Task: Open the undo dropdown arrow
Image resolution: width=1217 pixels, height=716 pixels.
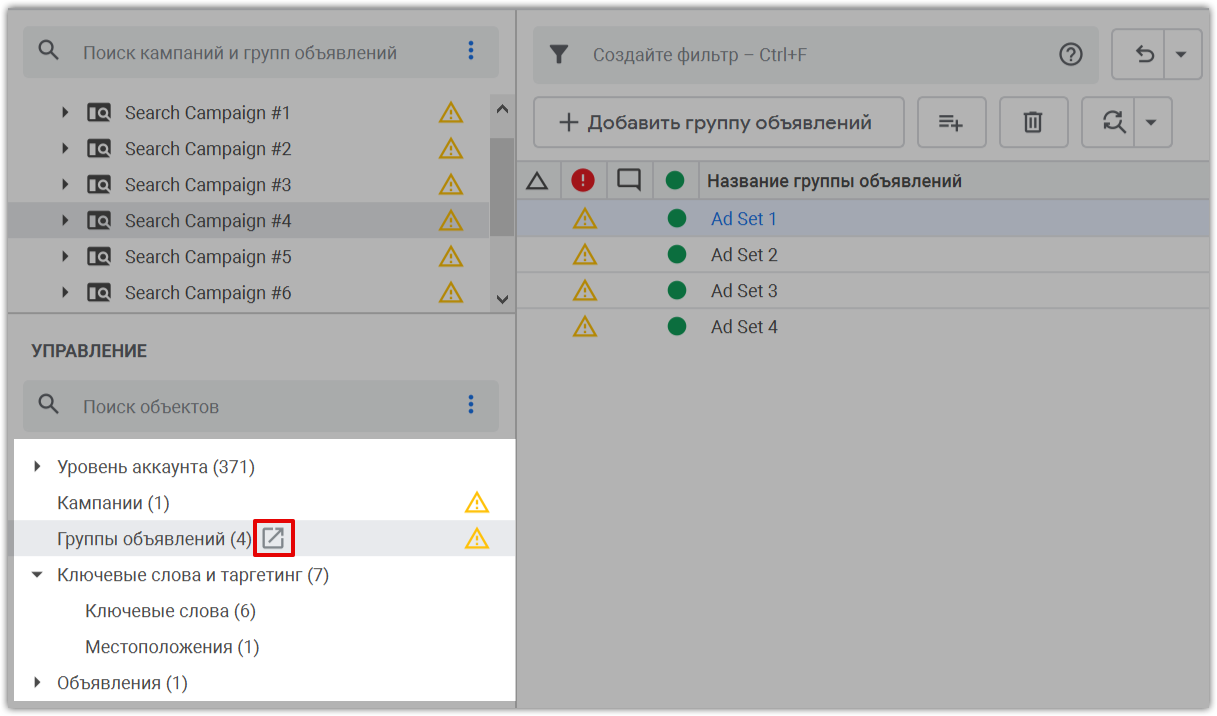Action: pos(1181,54)
